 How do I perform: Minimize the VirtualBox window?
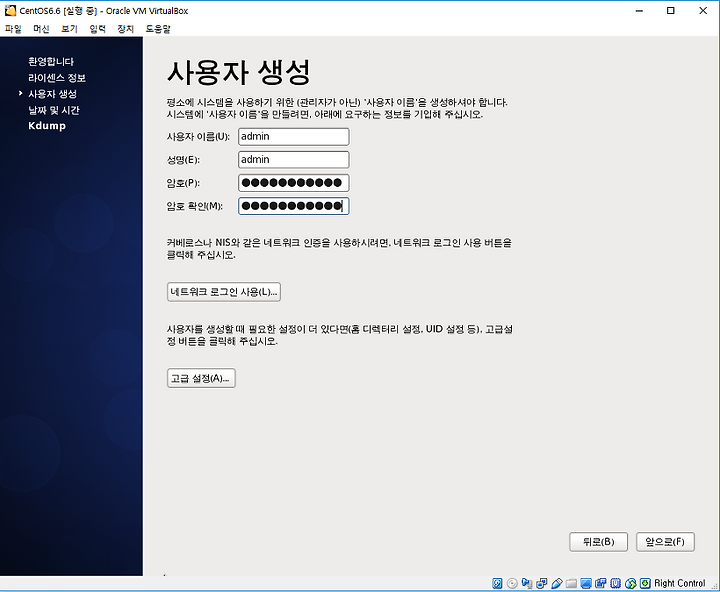639,11
